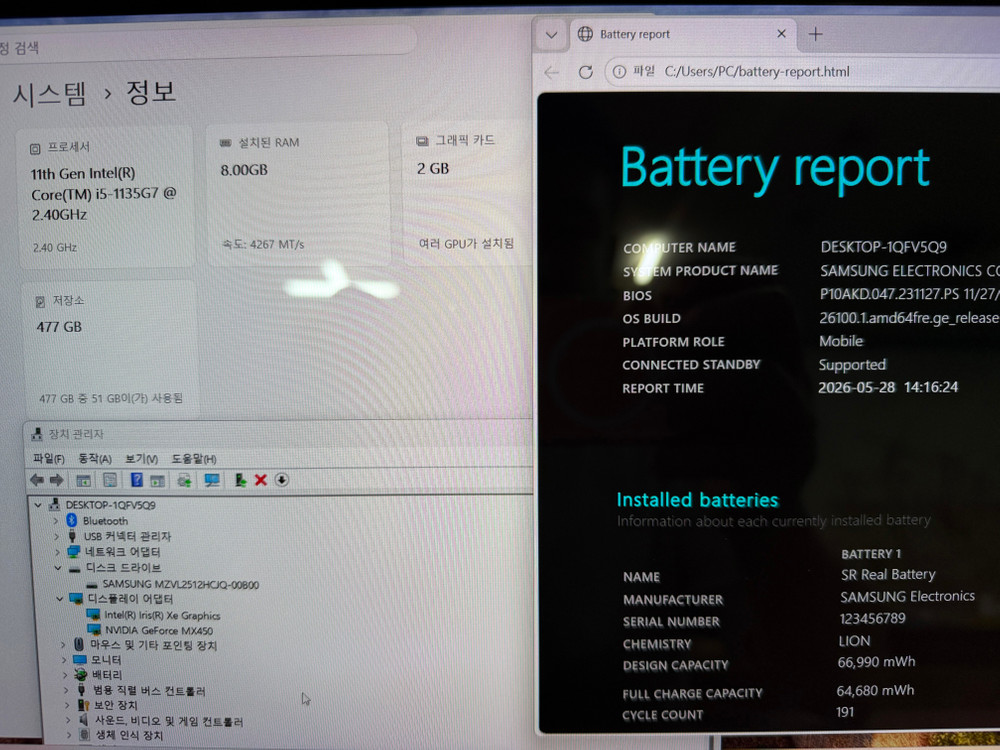Select SAMSUNG MZVL2512HCJQ-00B00 disk drive
The image size is (1000, 750).
[180, 584]
